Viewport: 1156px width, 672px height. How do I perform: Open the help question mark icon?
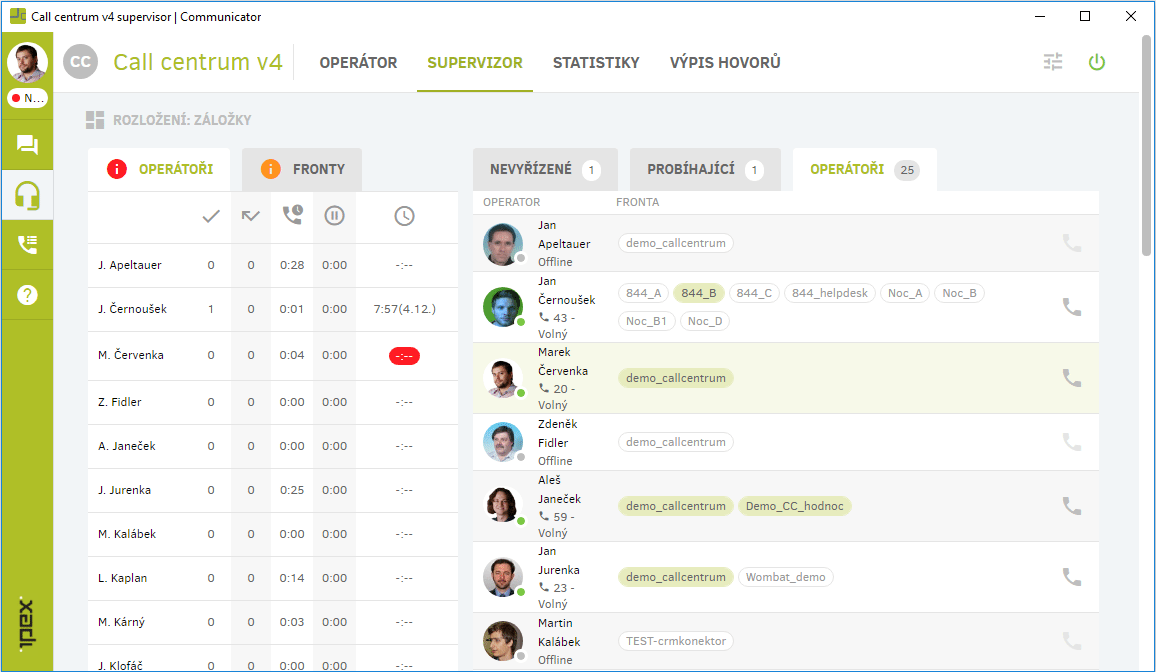pyautogui.click(x=27, y=295)
